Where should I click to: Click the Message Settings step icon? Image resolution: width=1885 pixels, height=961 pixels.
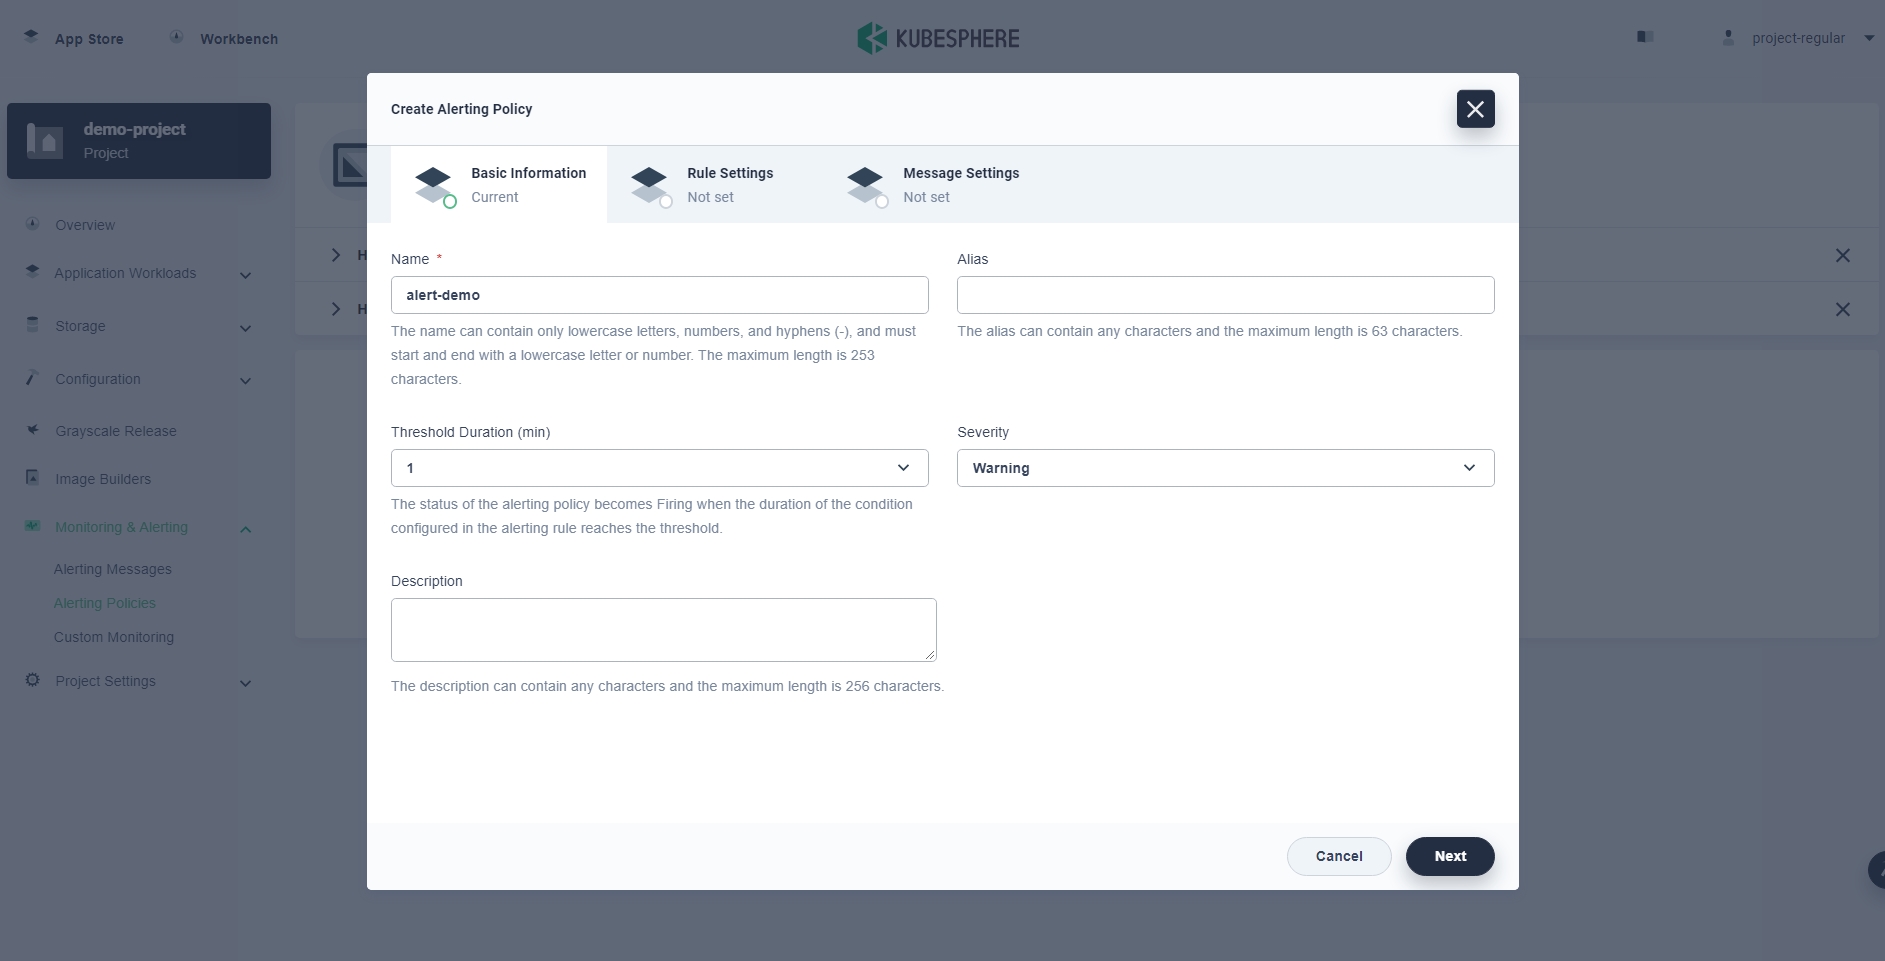[x=866, y=185]
